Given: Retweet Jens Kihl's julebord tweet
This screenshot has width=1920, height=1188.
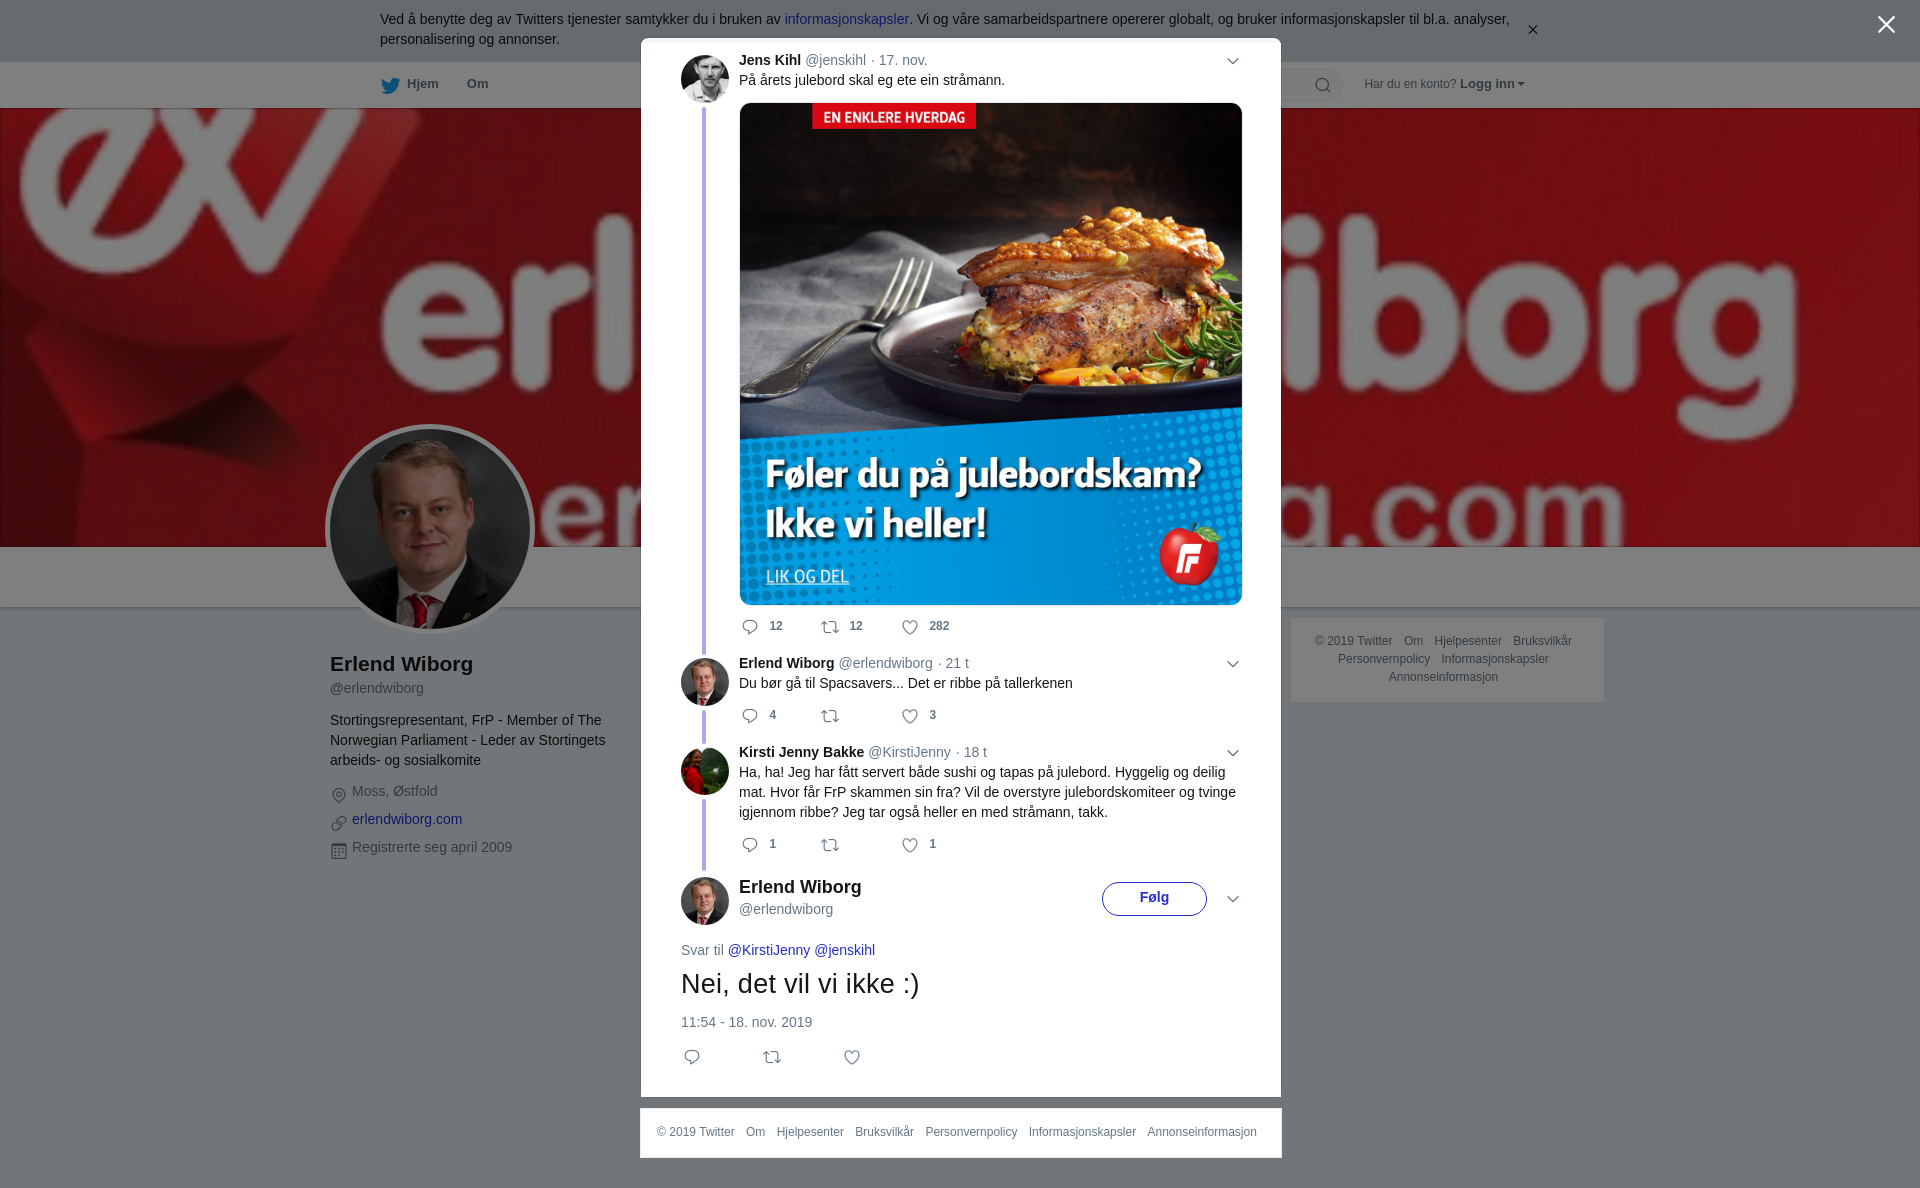Looking at the screenshot, I should pos(830,627).
